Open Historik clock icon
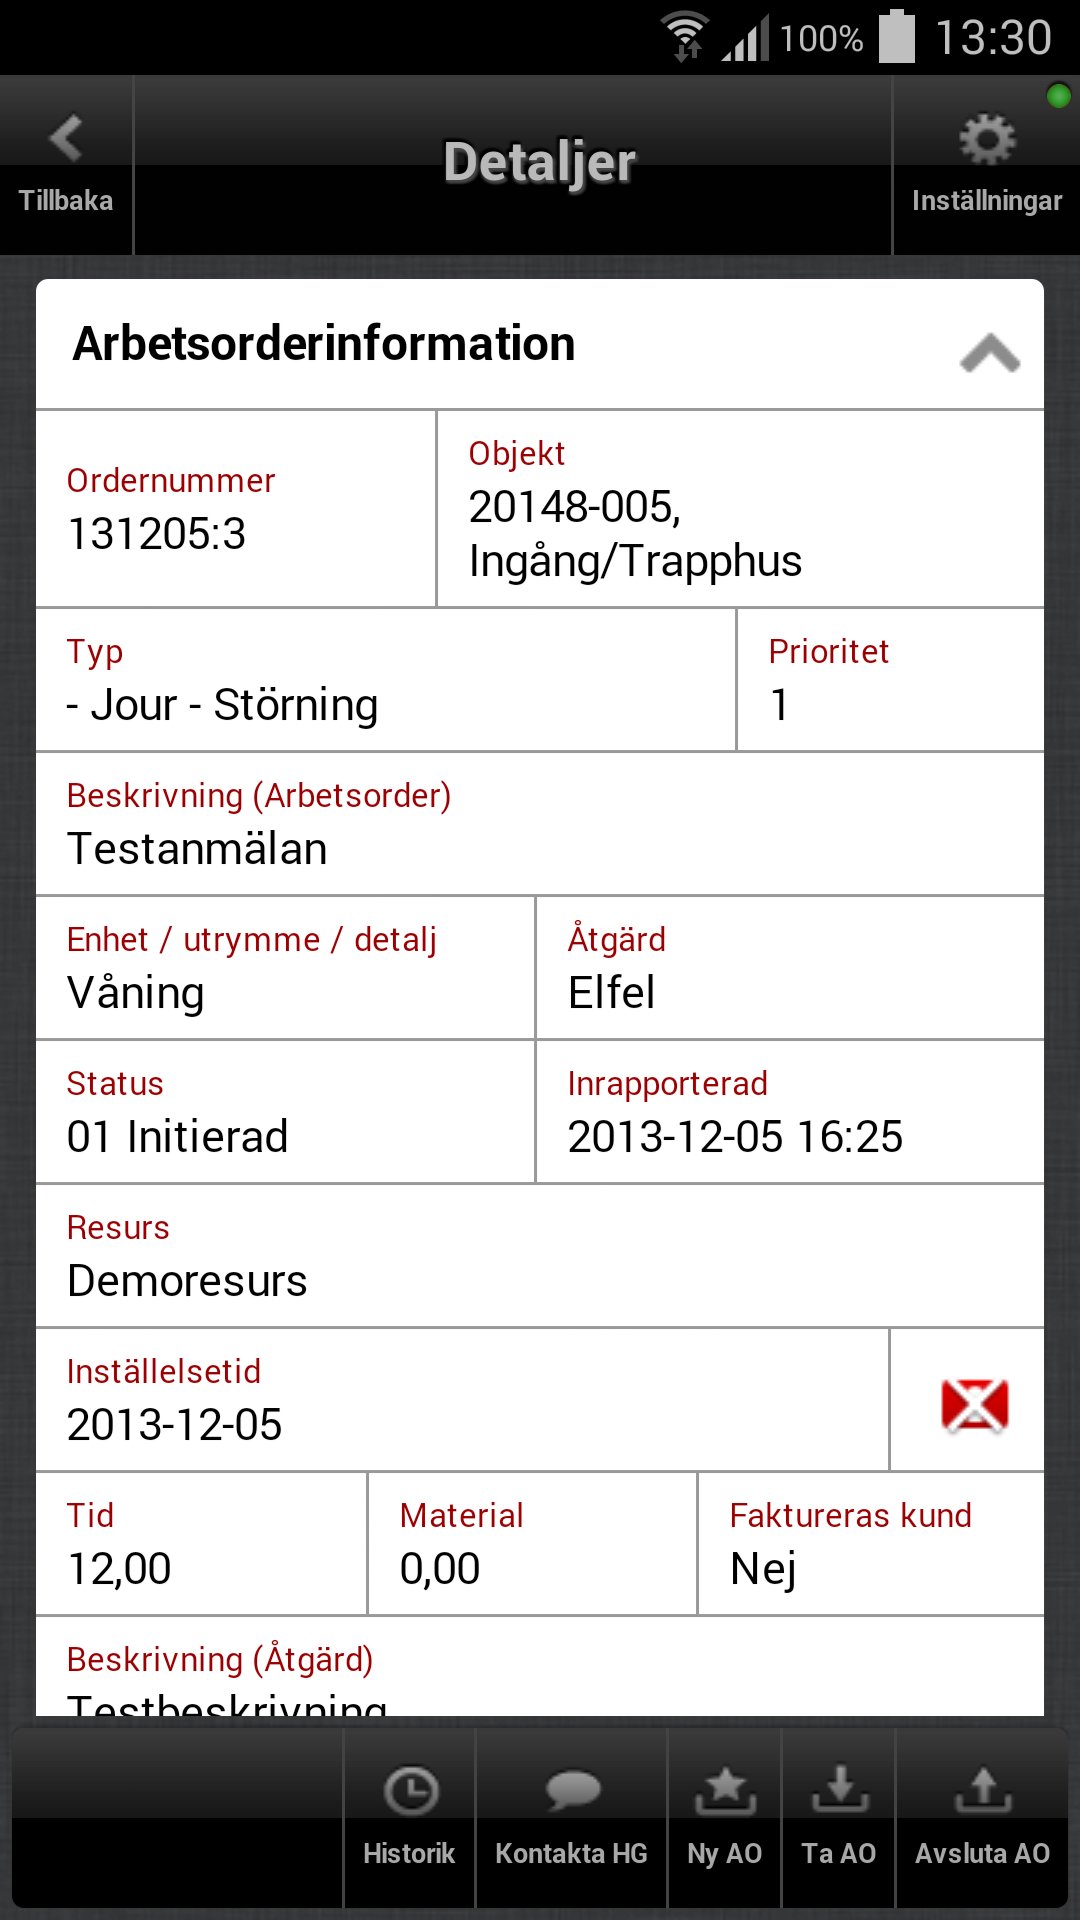The height and width of the screenshot is (1920, 1080). tap(410, 1791)
